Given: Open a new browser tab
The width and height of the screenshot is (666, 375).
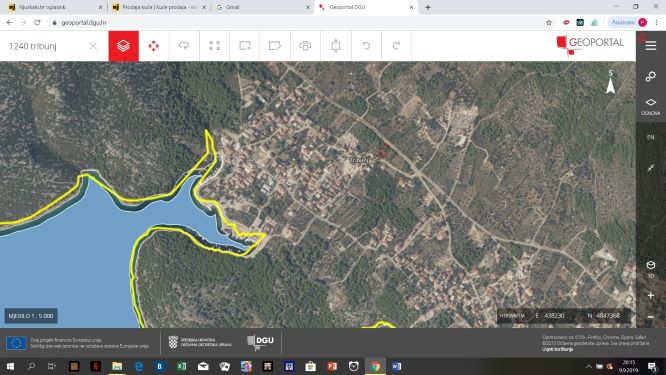Looking at the screenshot, I should [428, 7].
